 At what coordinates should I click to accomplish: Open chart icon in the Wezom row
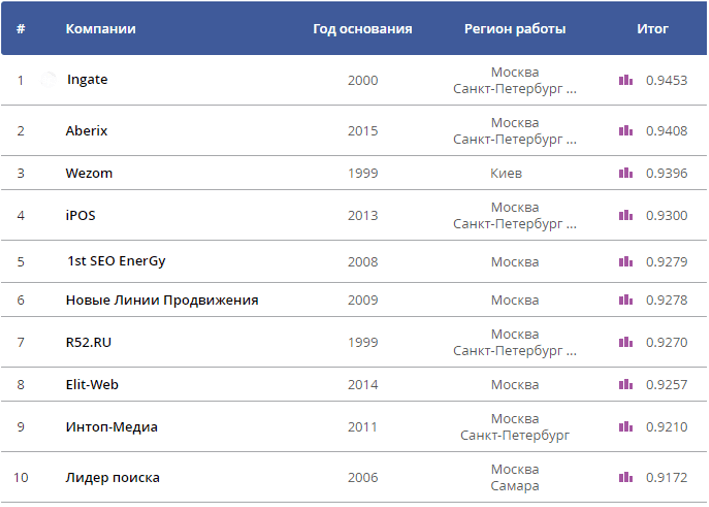626,173
